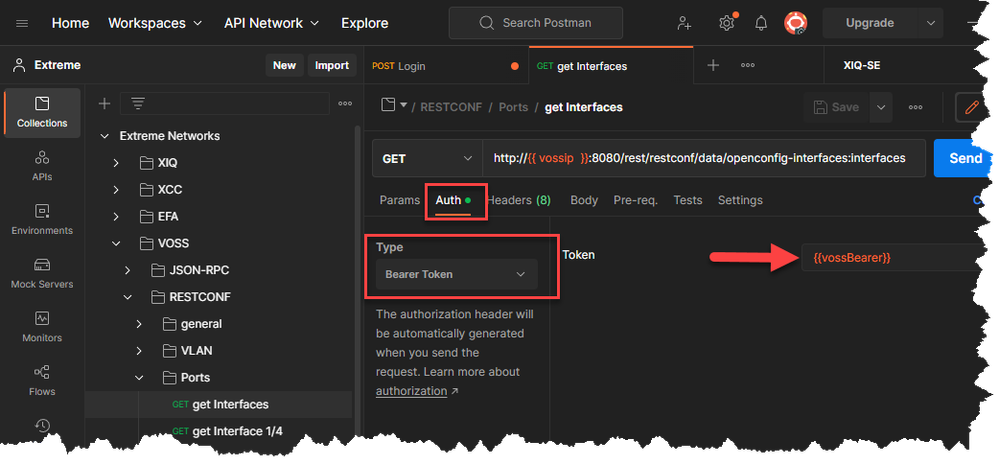Click the invite collaborators icon
Viewport: 999px width, 462px height.
point(684,24)
